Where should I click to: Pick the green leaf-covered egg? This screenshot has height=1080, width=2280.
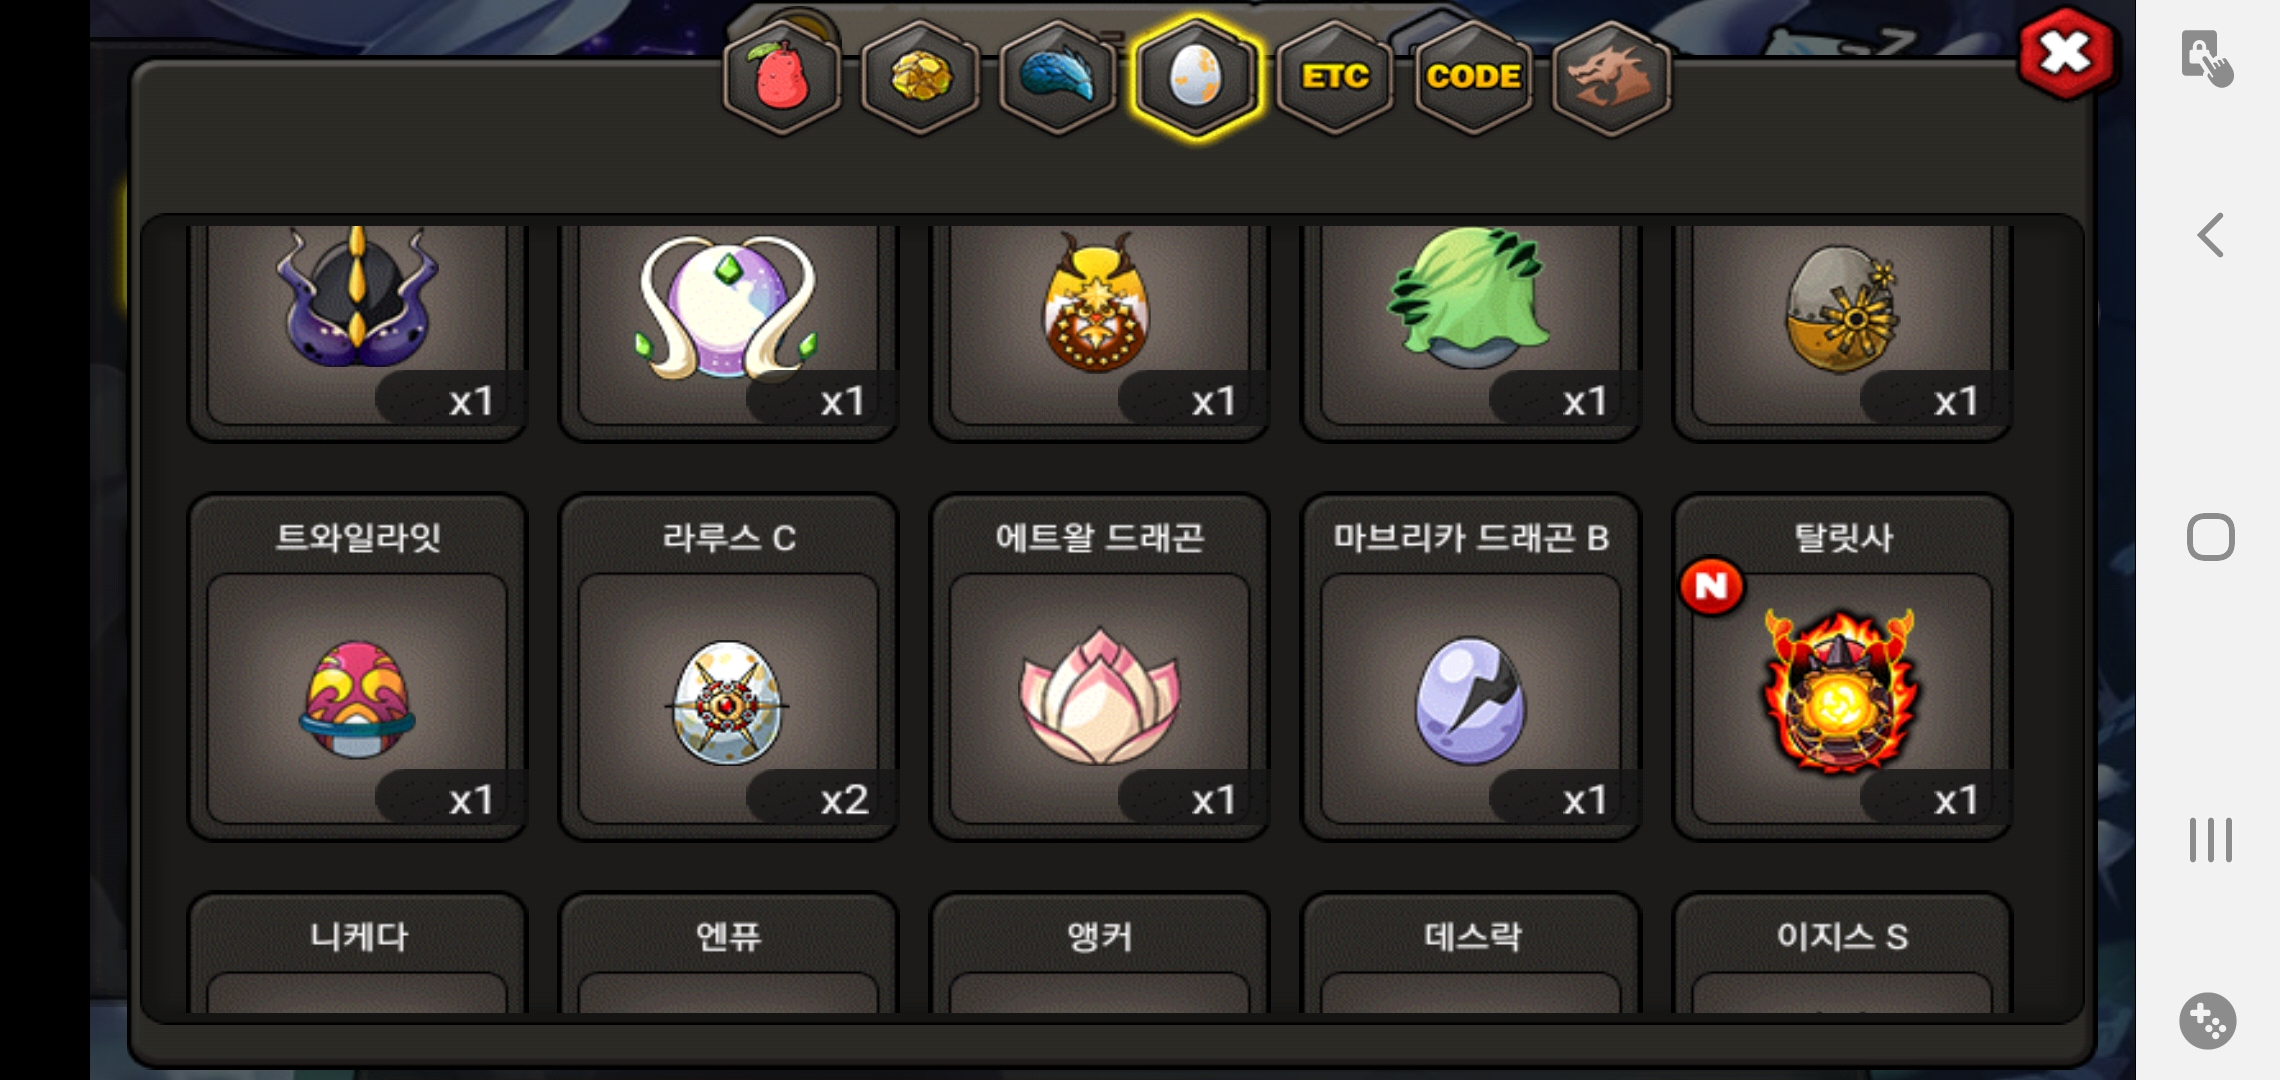point(1470,330)
